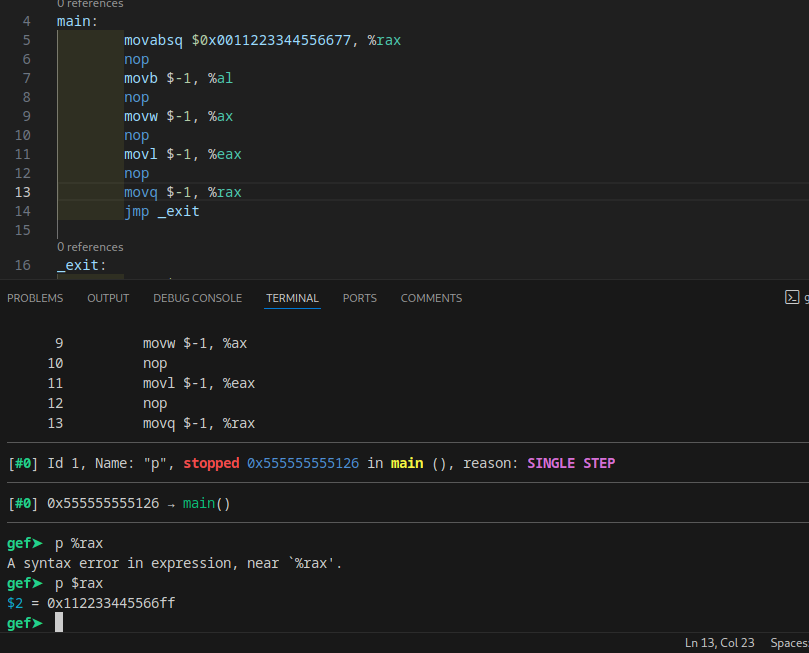Screen dimensions: 809x653
Task: Select the TERMINAL panel tab
Action: tap(292, 298)
